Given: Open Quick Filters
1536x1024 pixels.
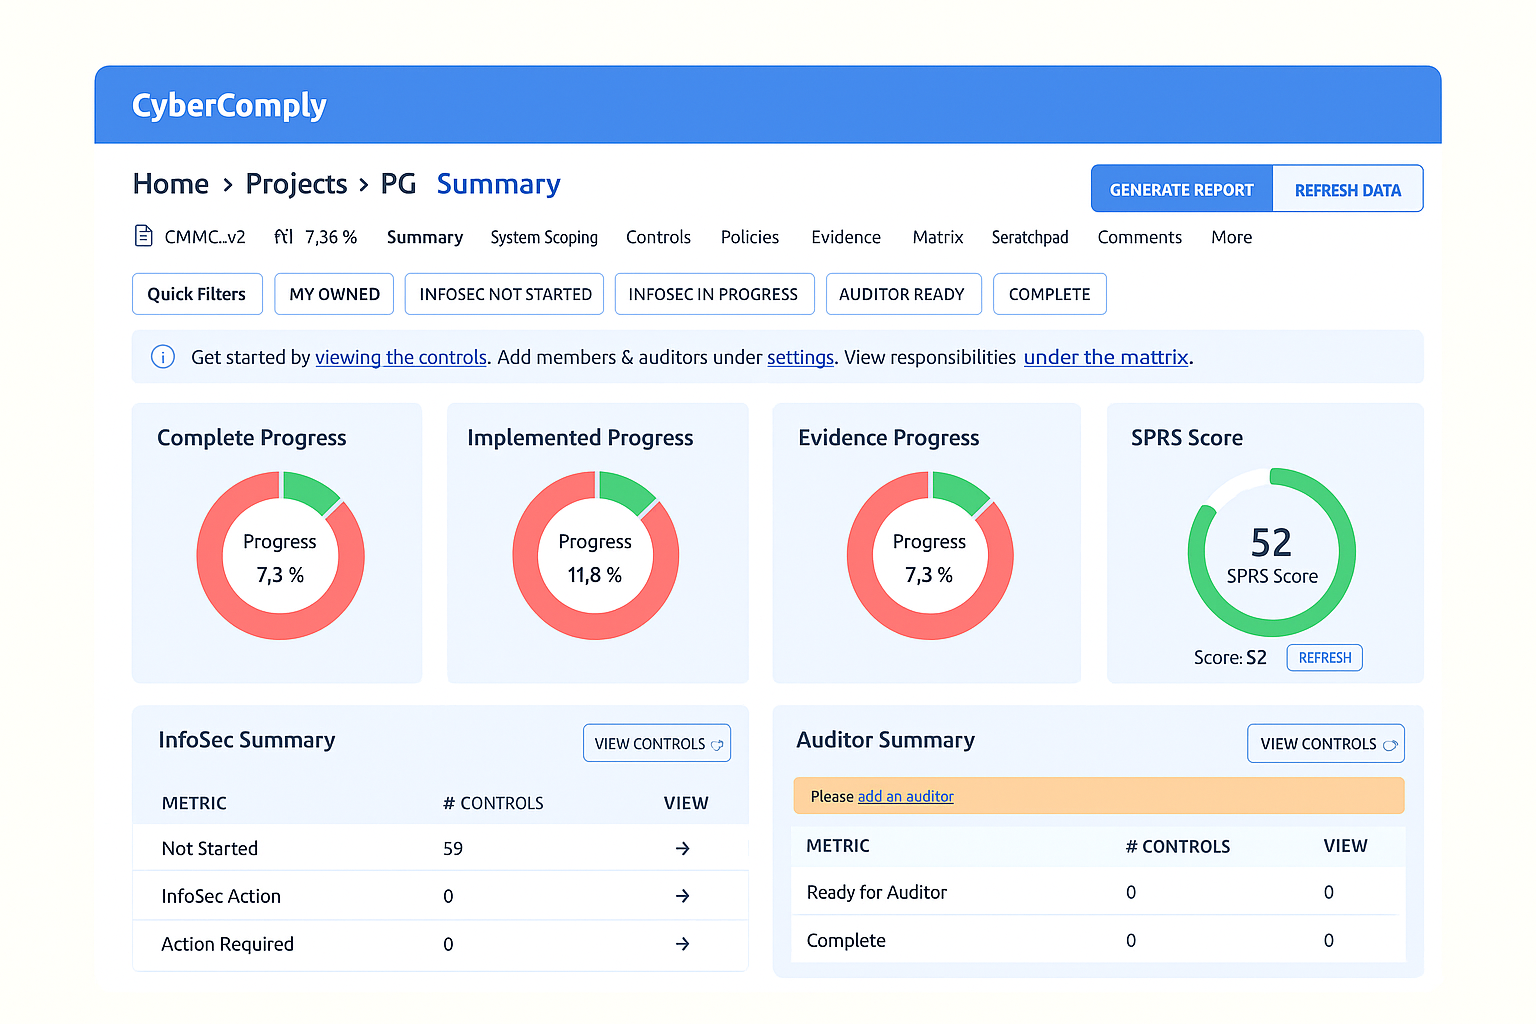Looking at the screenshot, I should tap(197, 294).
